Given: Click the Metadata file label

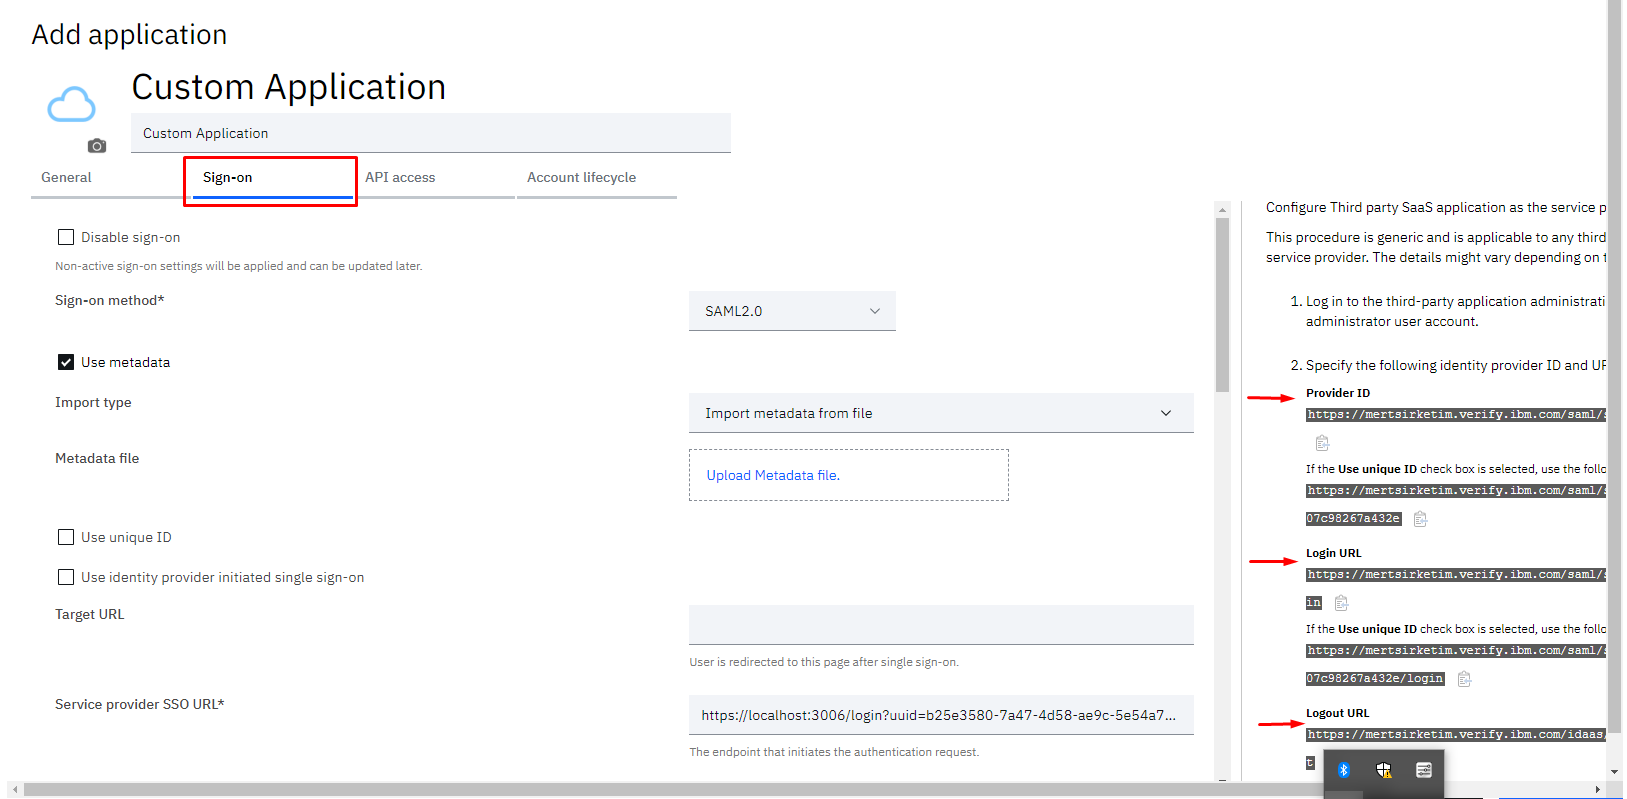Looking at the screenshot, I should 97,458.
